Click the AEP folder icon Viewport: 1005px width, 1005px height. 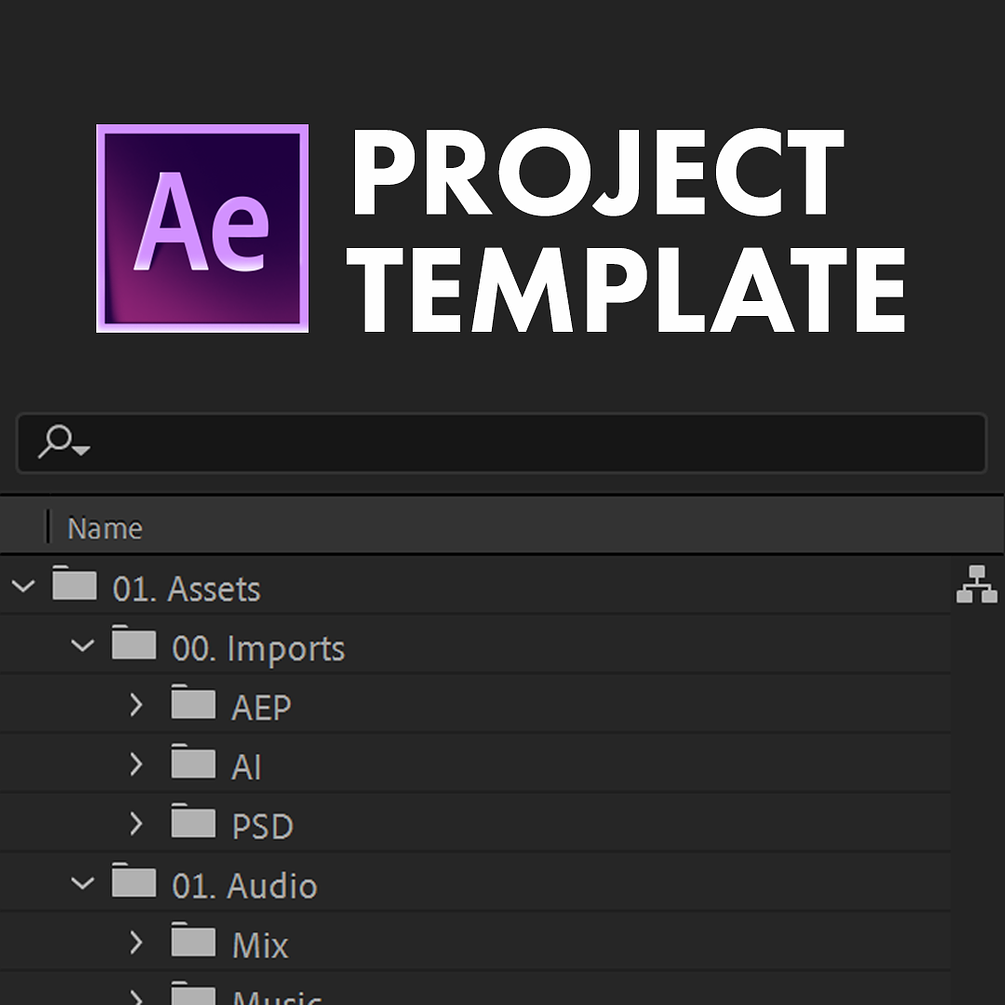193,704
